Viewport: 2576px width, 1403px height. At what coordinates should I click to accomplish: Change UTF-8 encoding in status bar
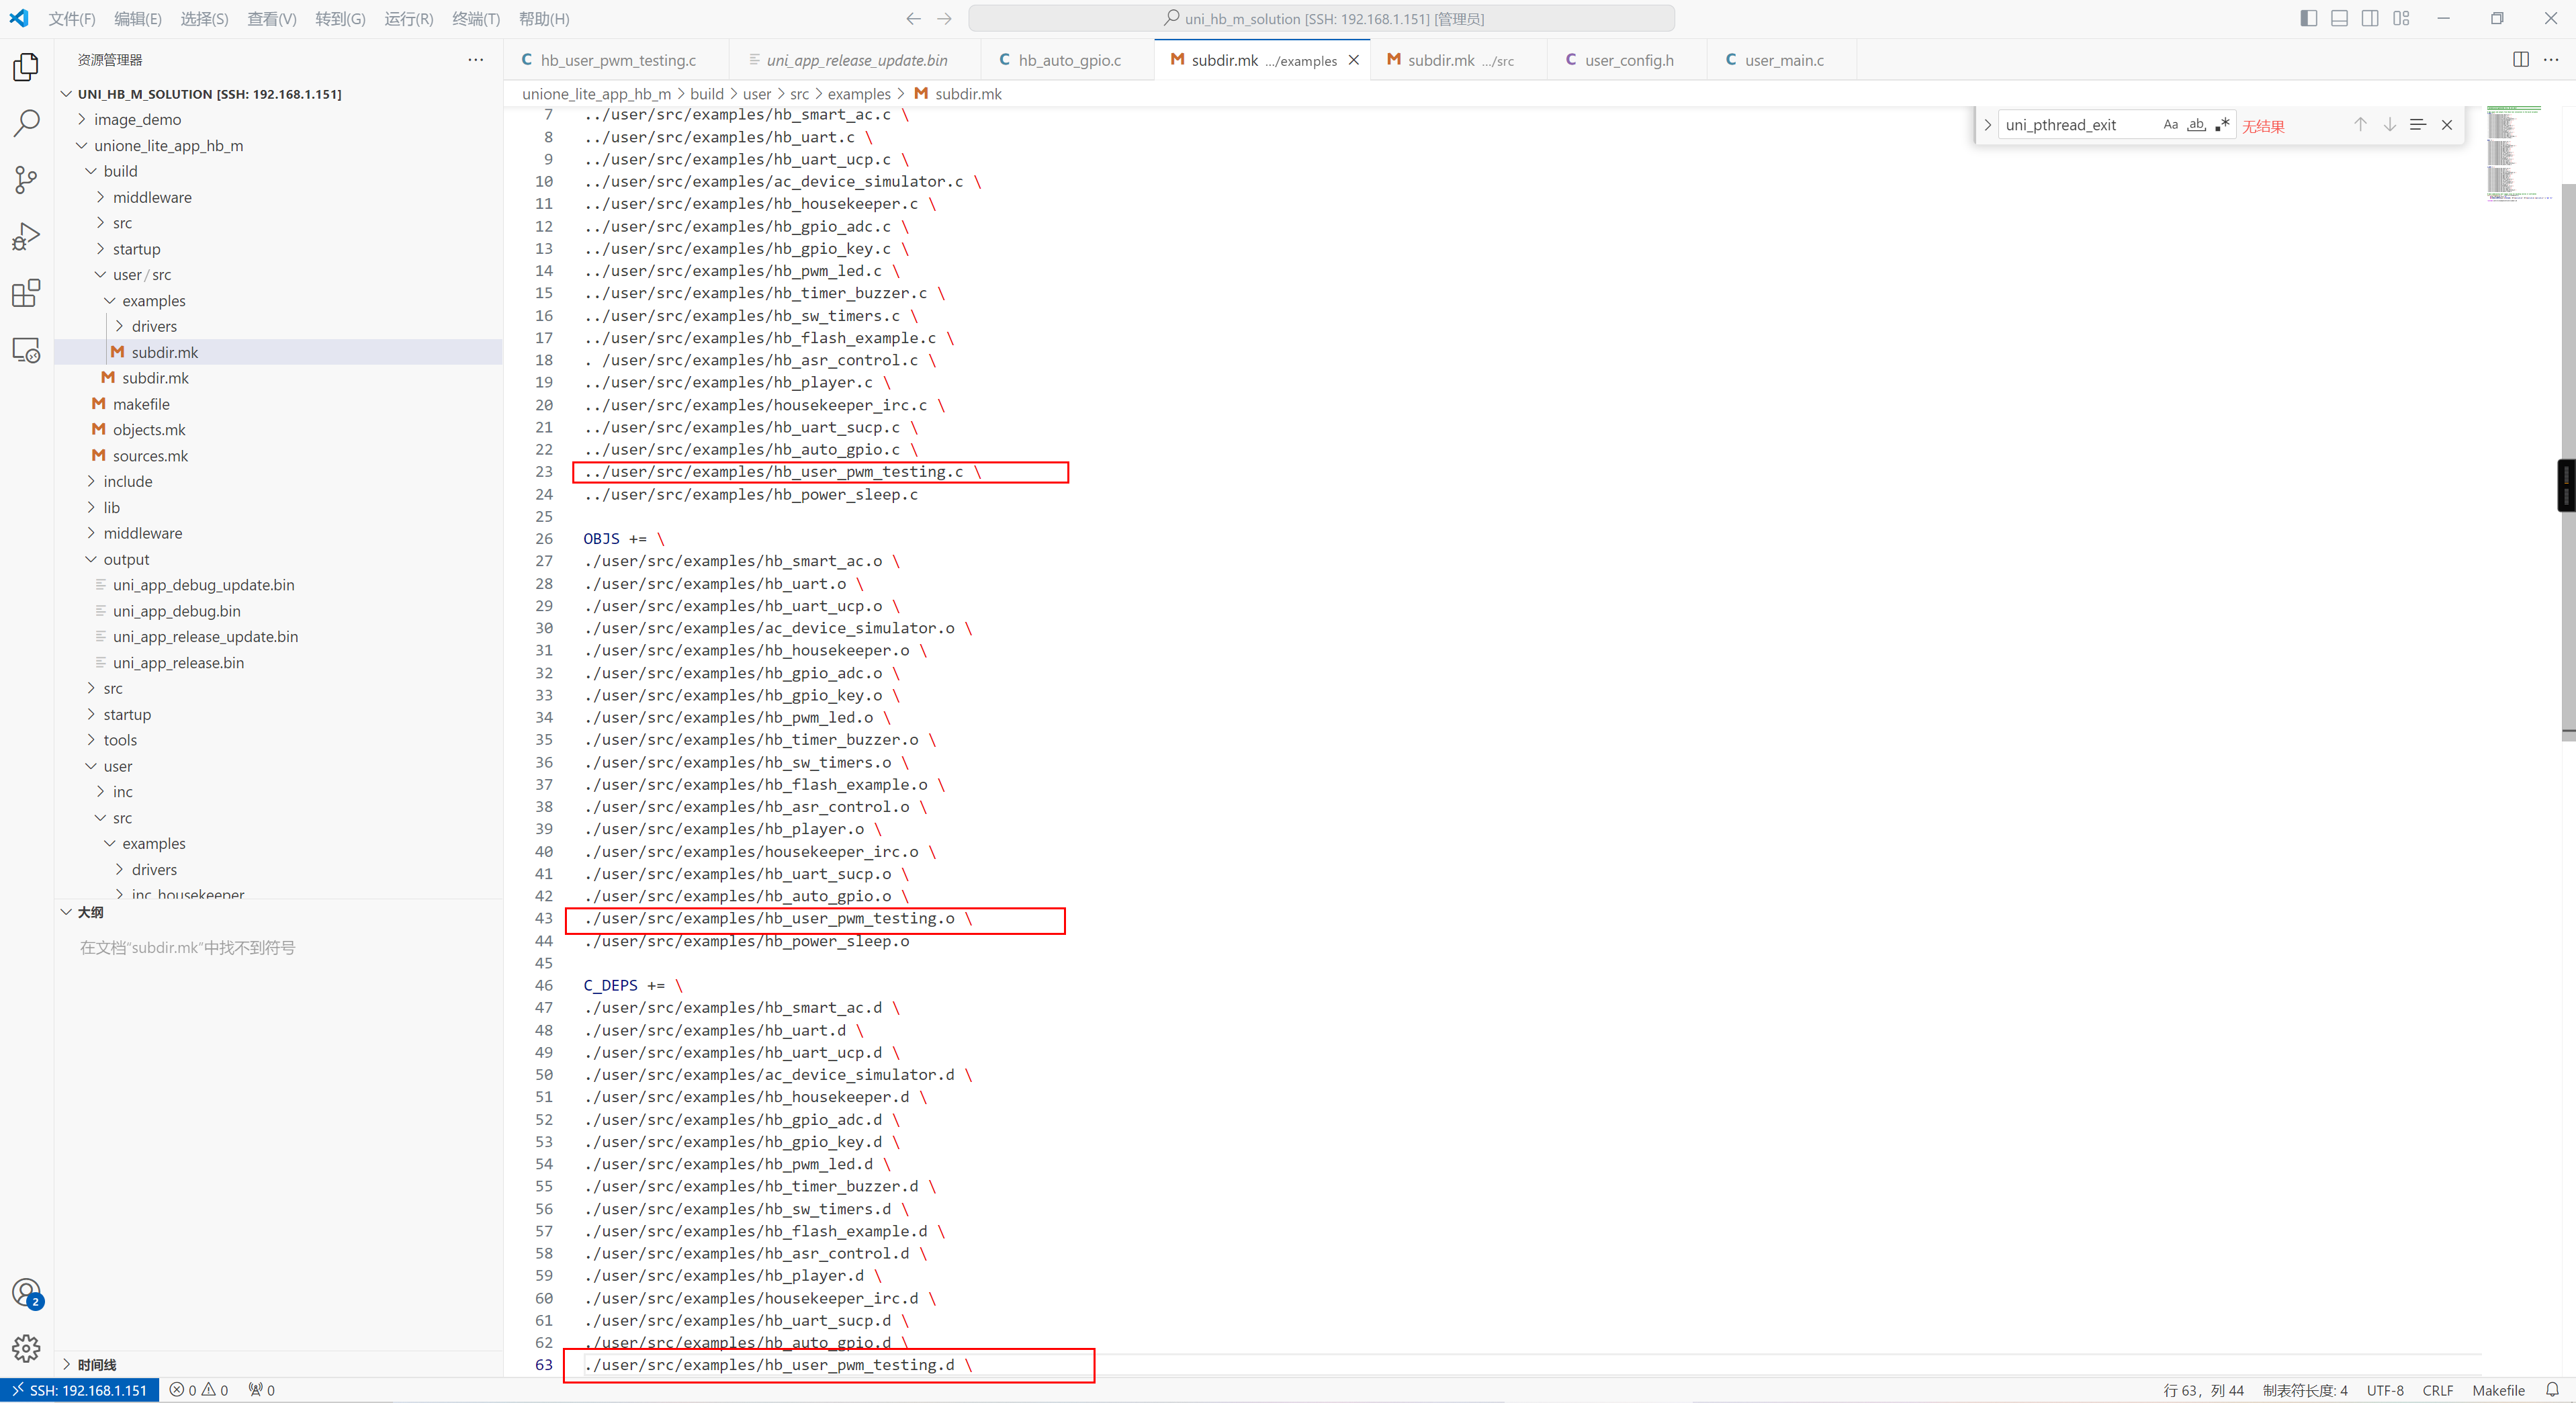(x=2384, y=1390)
